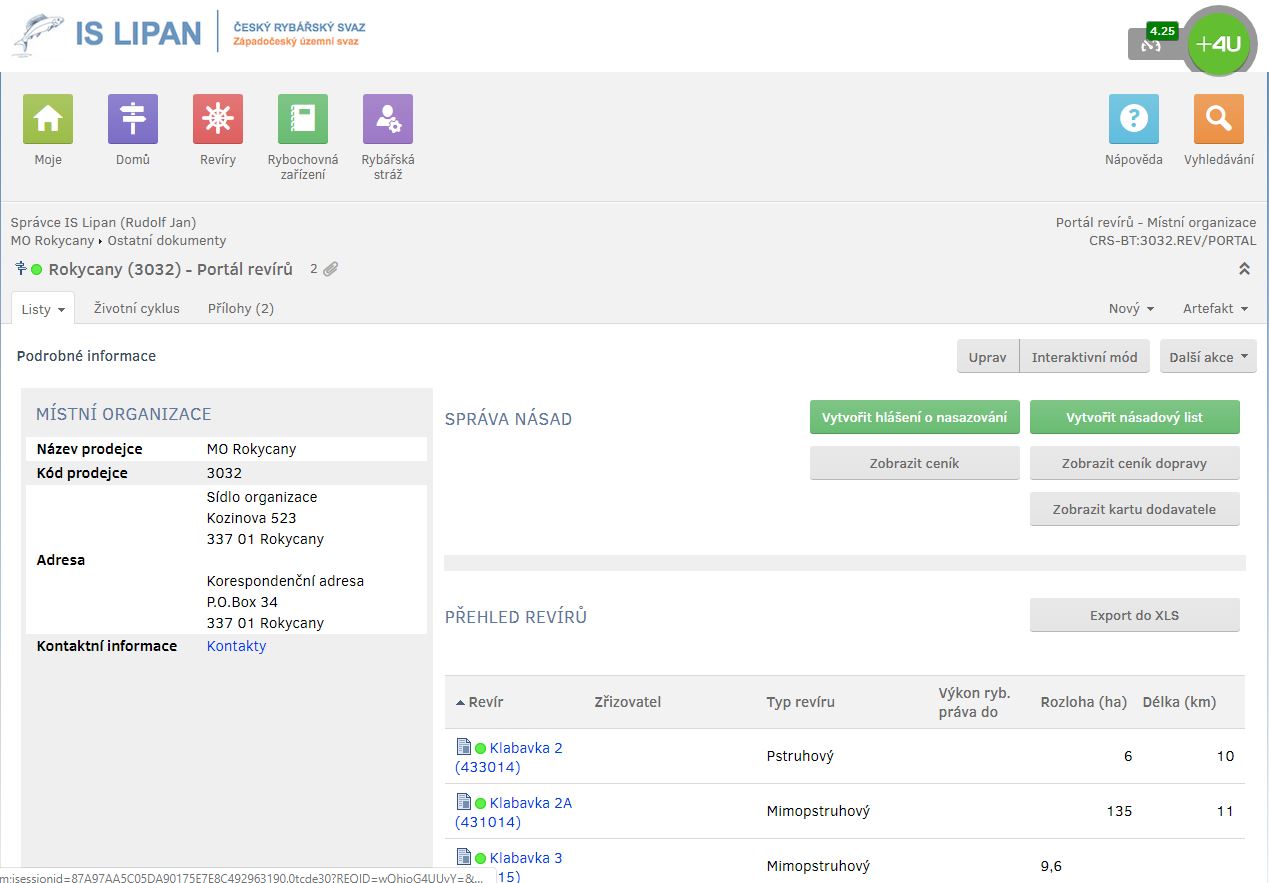Open the Revíry ship wheel icon

click(x=218, y=119)
